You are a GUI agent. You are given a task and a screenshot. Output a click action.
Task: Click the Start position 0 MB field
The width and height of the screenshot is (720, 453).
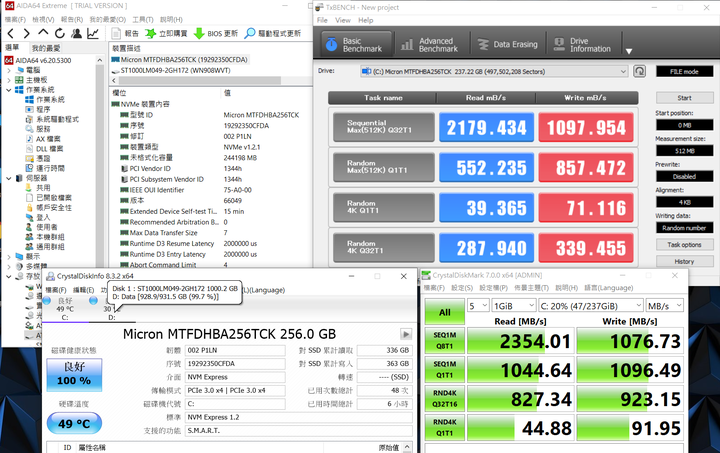point(684,125)
